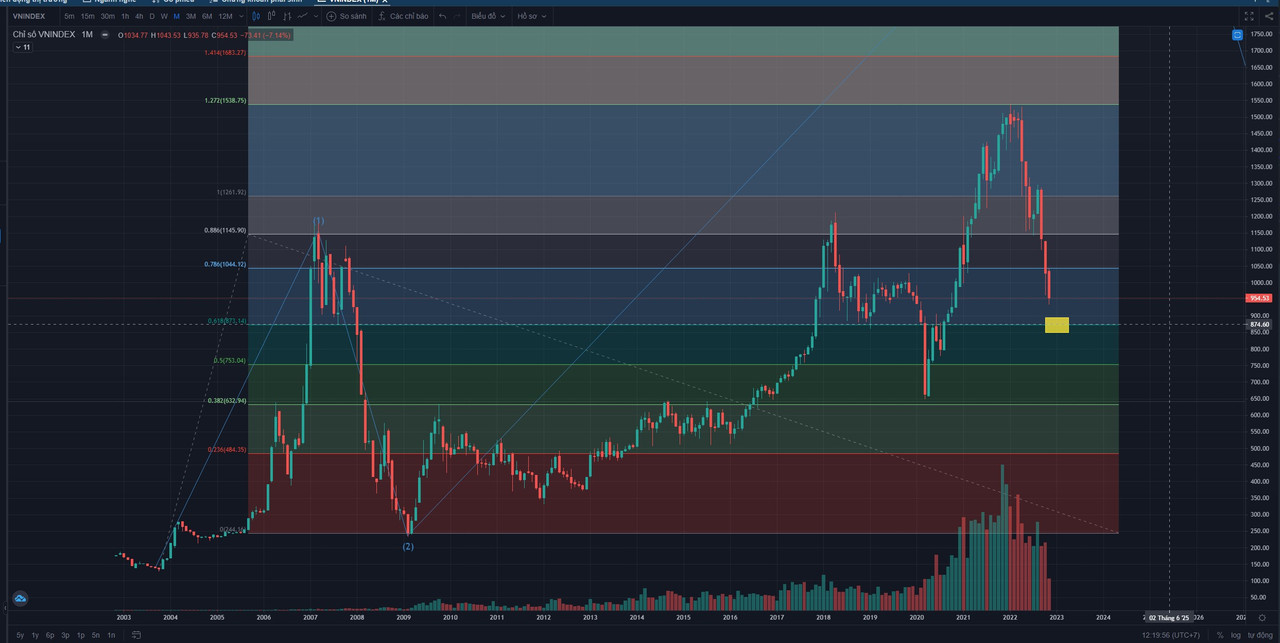Redo the chart action
This screenshot has width=1280, height=643.
[x=457, y=16]
